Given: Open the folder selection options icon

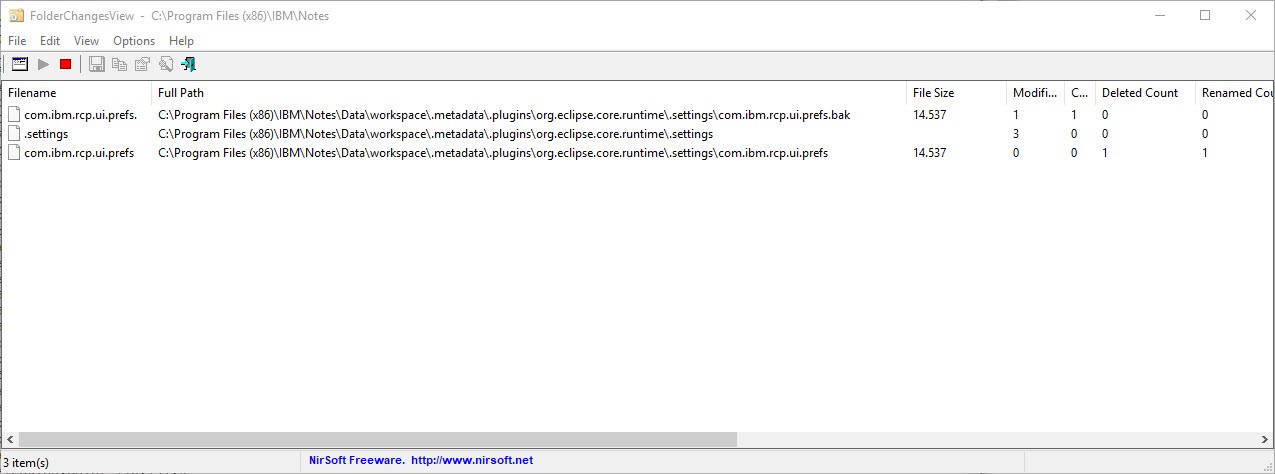Looking at the screenshot, I should (x=19, y=64).
